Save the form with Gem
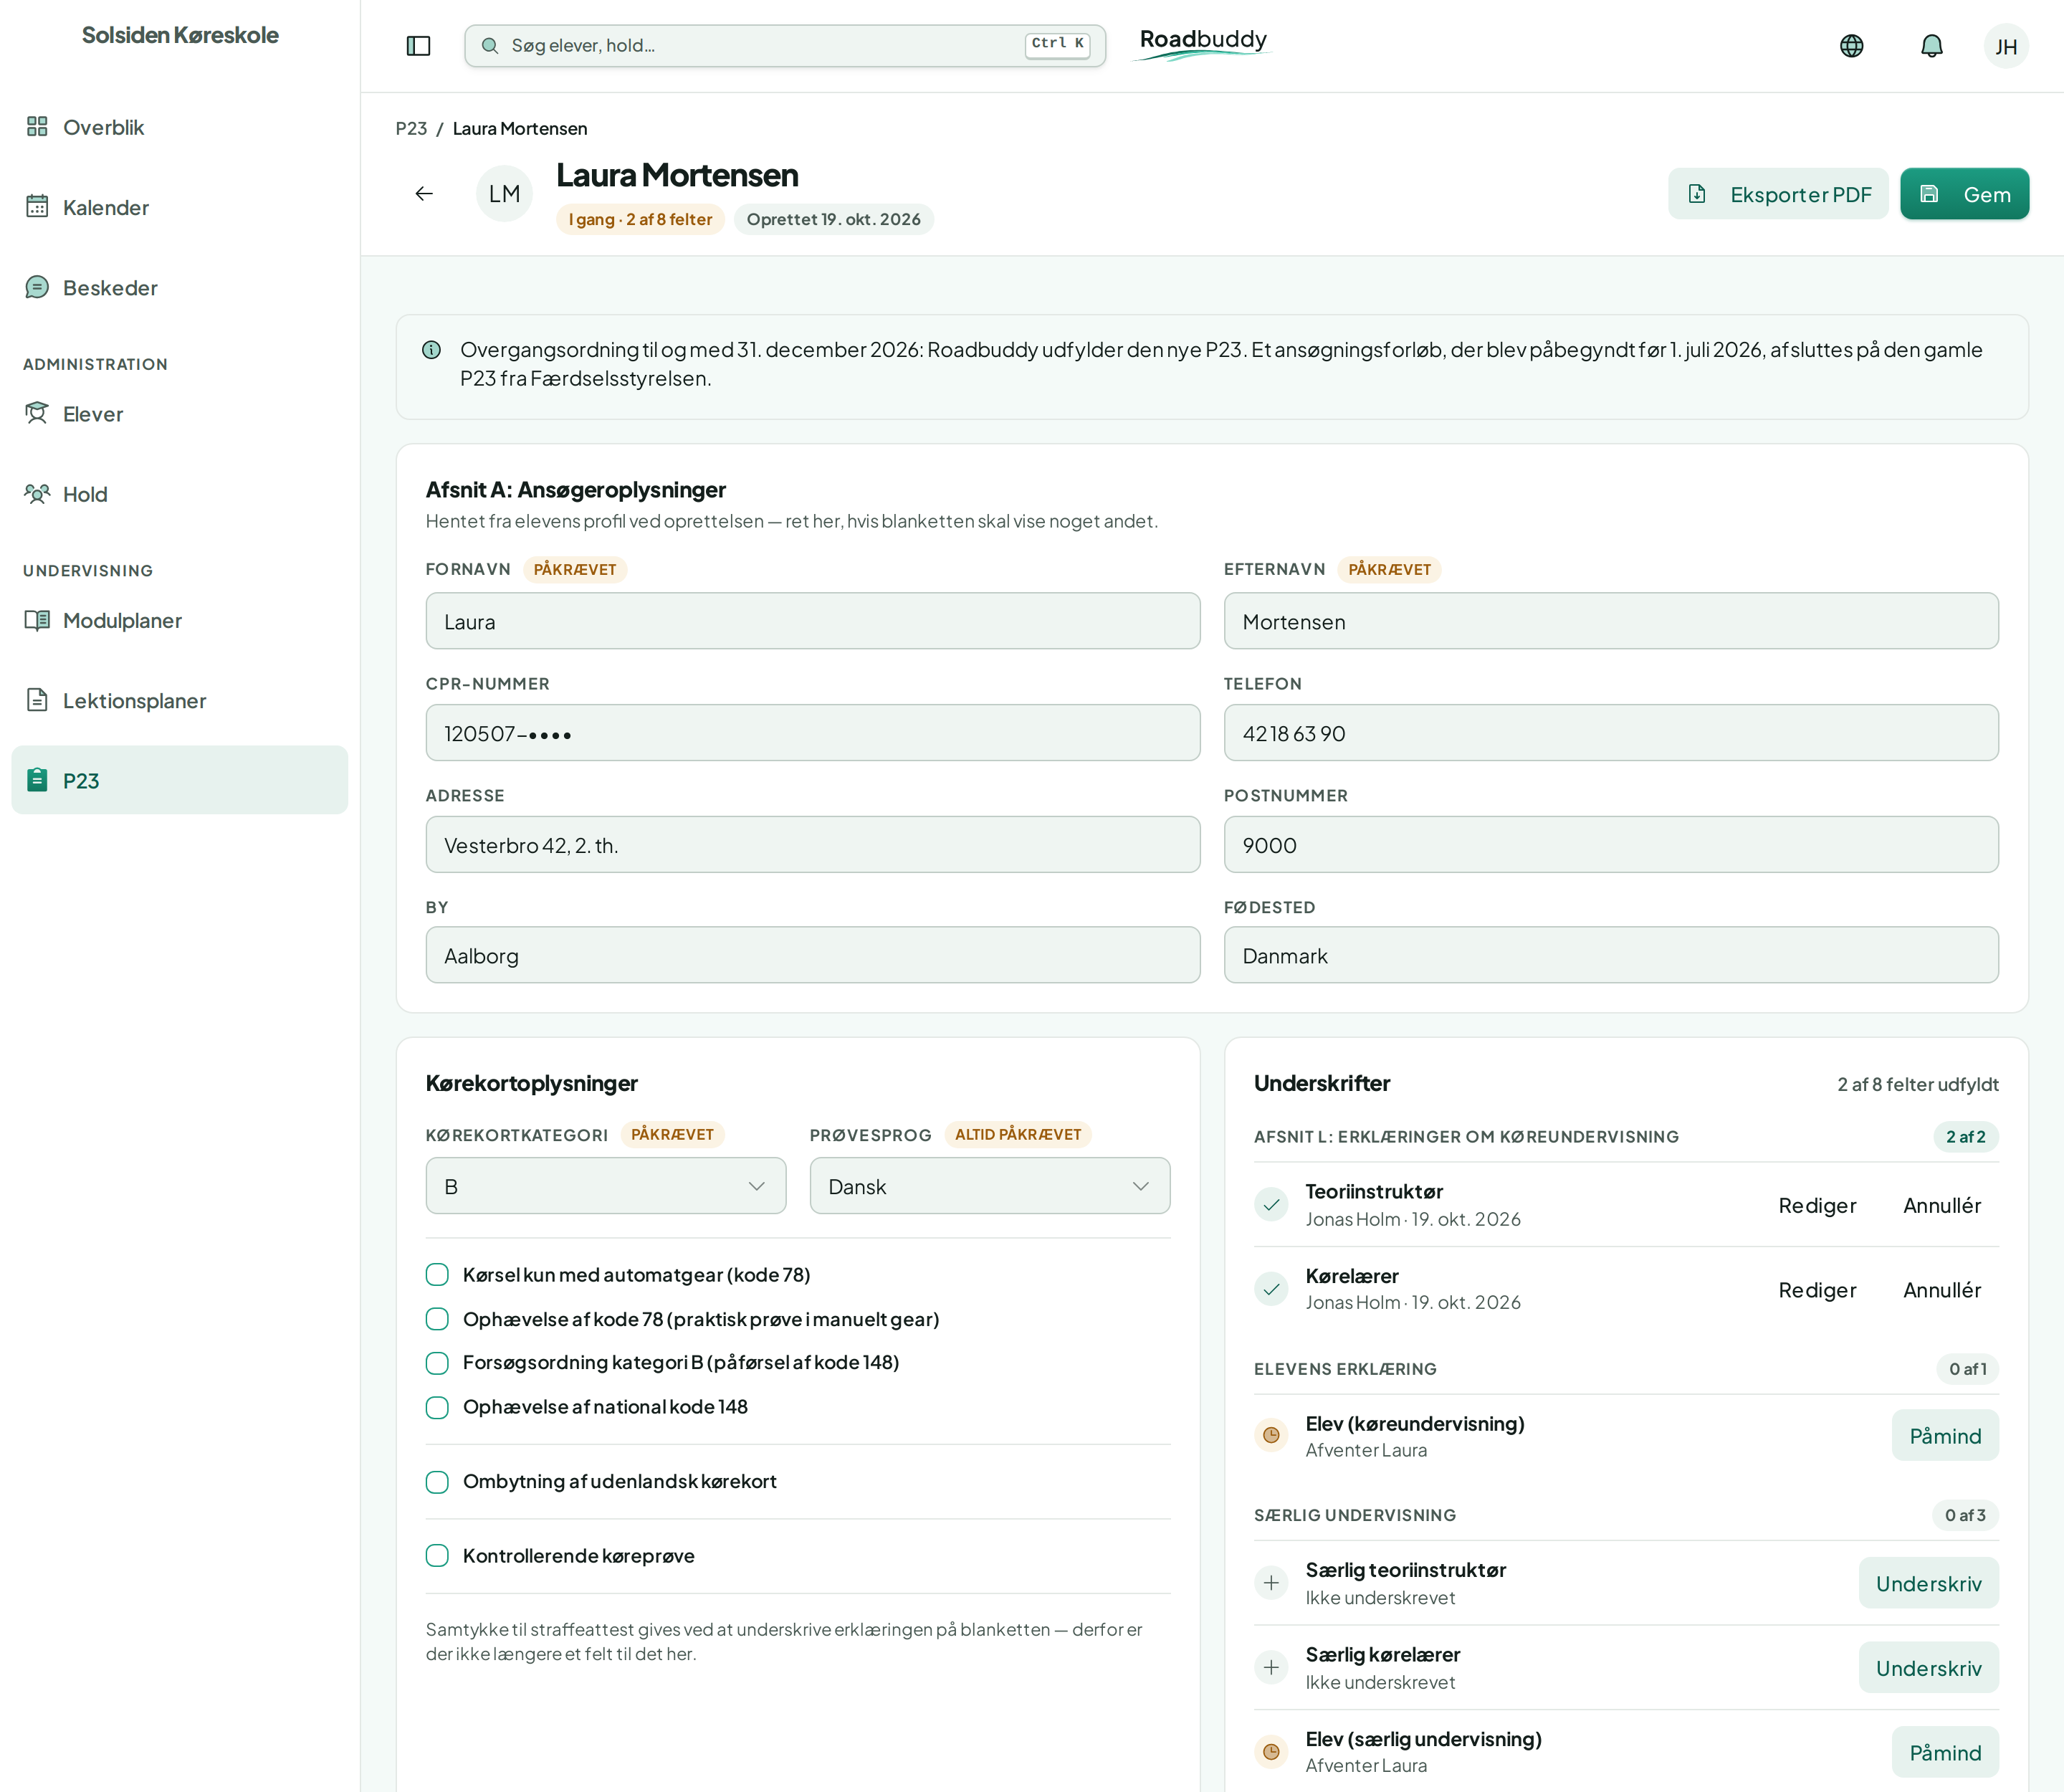 [x=1964, y=194]
